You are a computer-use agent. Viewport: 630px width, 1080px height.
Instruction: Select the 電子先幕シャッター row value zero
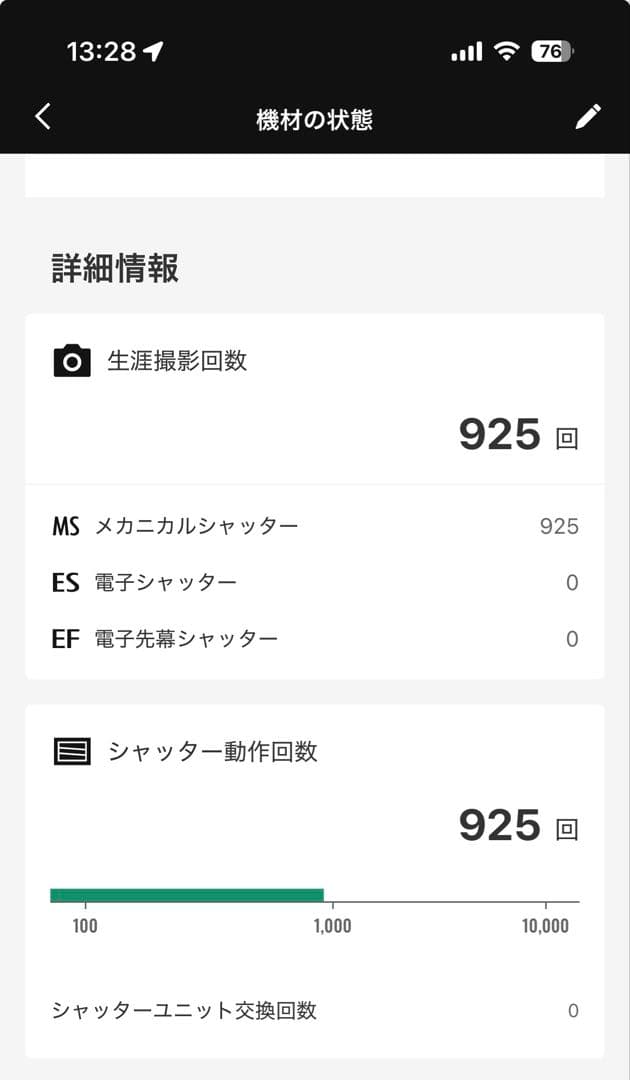click(x=571, y=638)
